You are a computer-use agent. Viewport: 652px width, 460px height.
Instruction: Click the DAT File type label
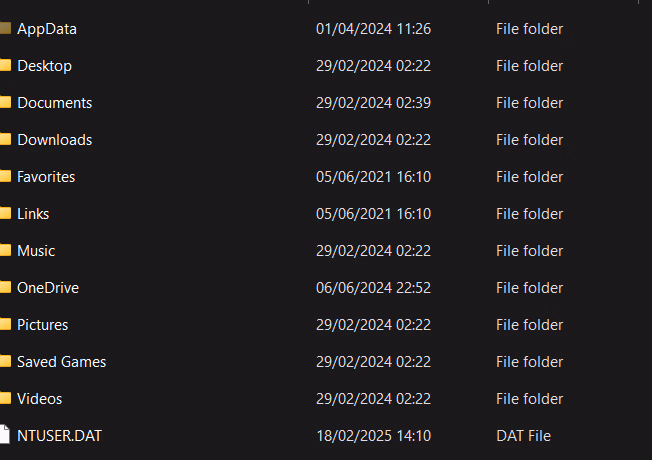point(523,436)
